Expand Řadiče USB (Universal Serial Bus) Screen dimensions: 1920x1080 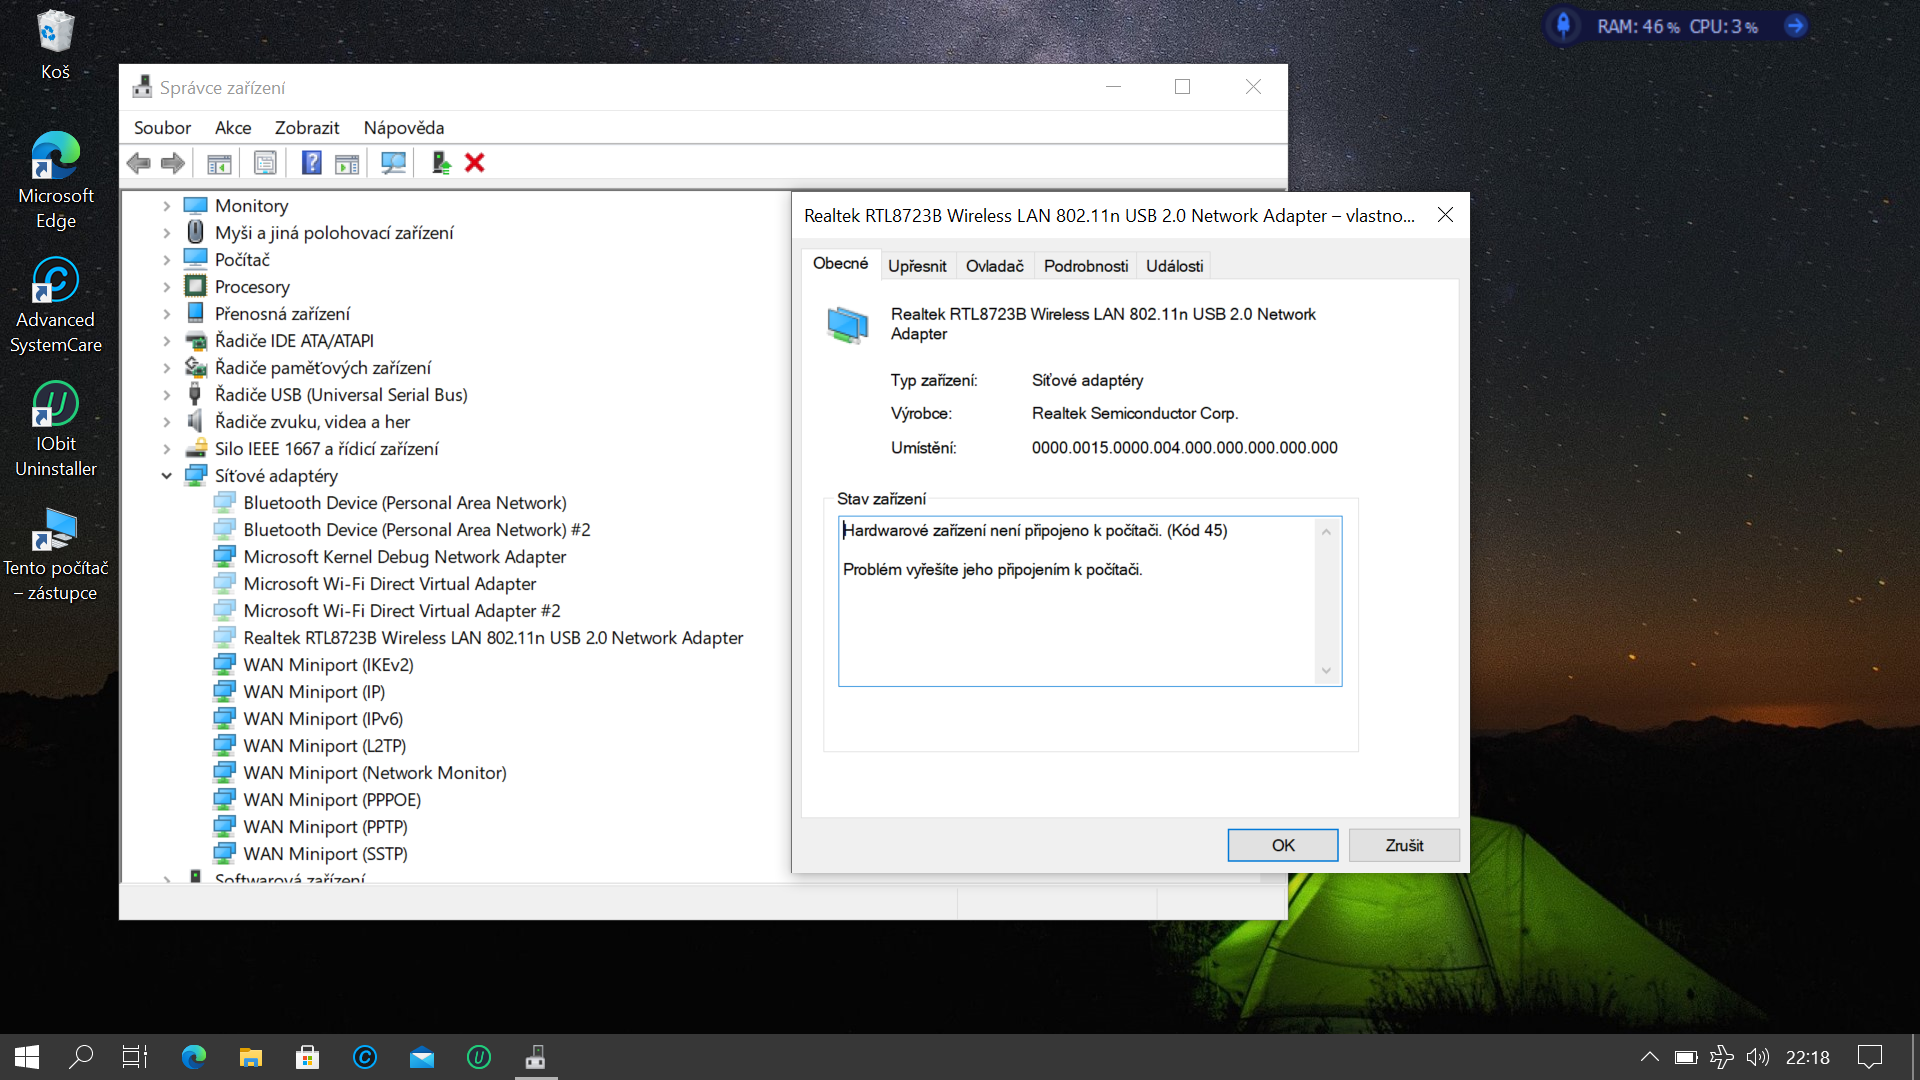[167, 395]
